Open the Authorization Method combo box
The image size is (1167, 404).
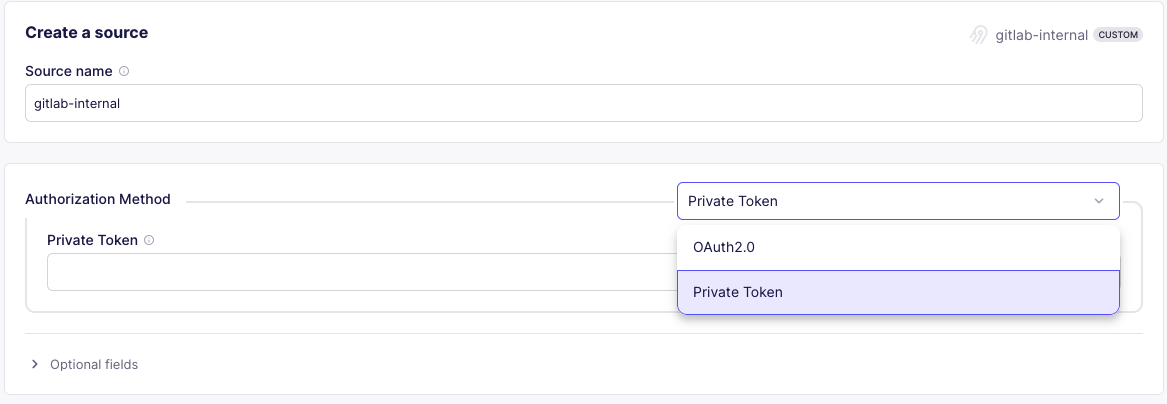click(x=880, y=201)
